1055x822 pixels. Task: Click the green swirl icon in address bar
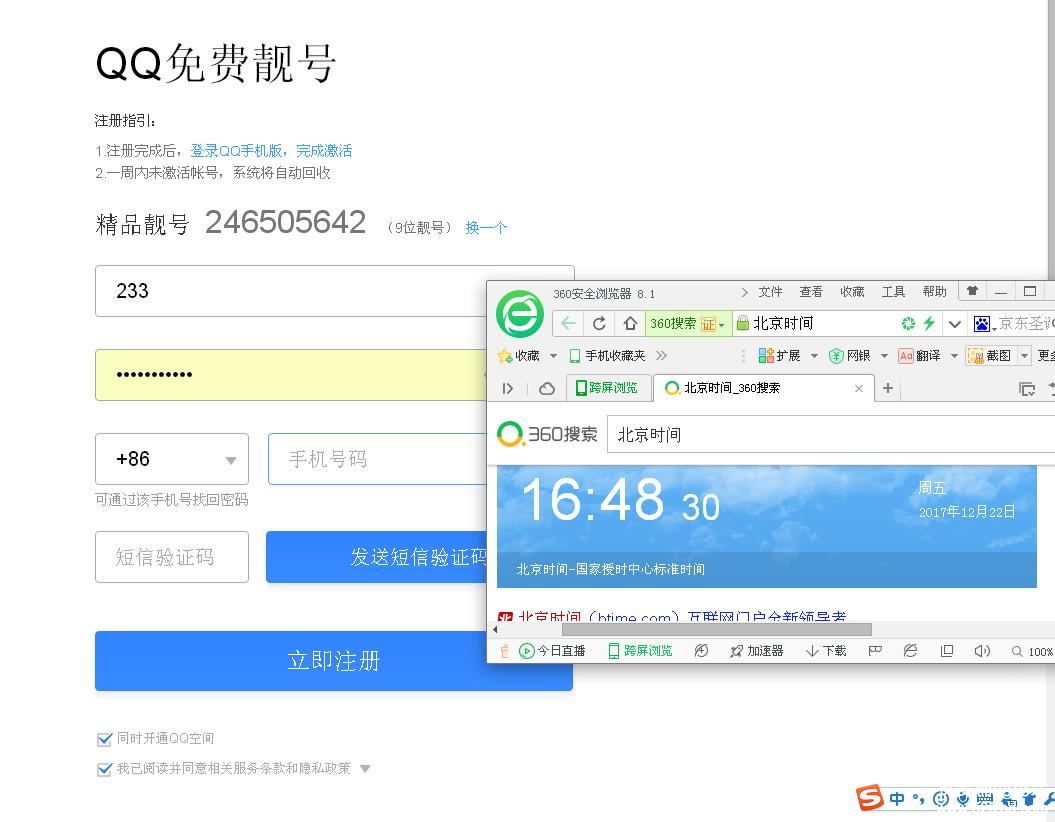point(908,324)
